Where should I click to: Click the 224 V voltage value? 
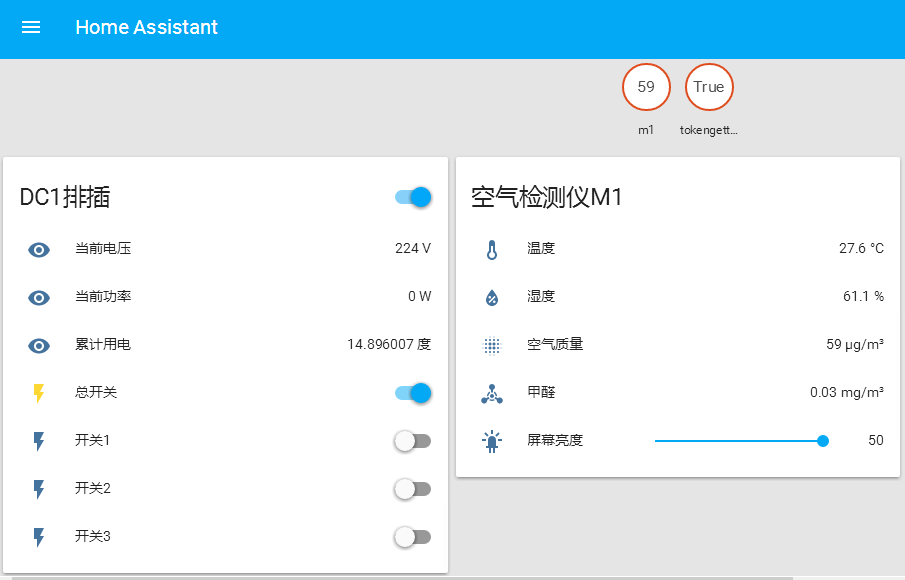click(413, 249)
